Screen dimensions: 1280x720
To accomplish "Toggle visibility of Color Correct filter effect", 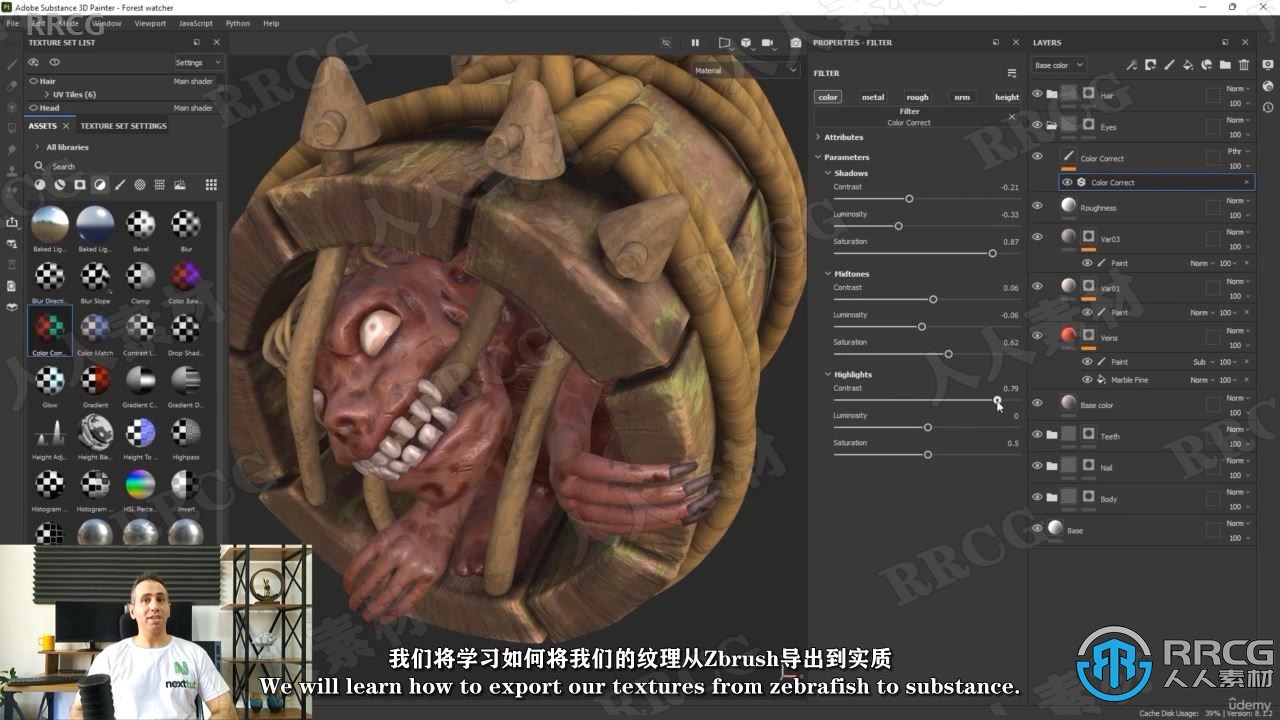I will [x=1067, y=182].
